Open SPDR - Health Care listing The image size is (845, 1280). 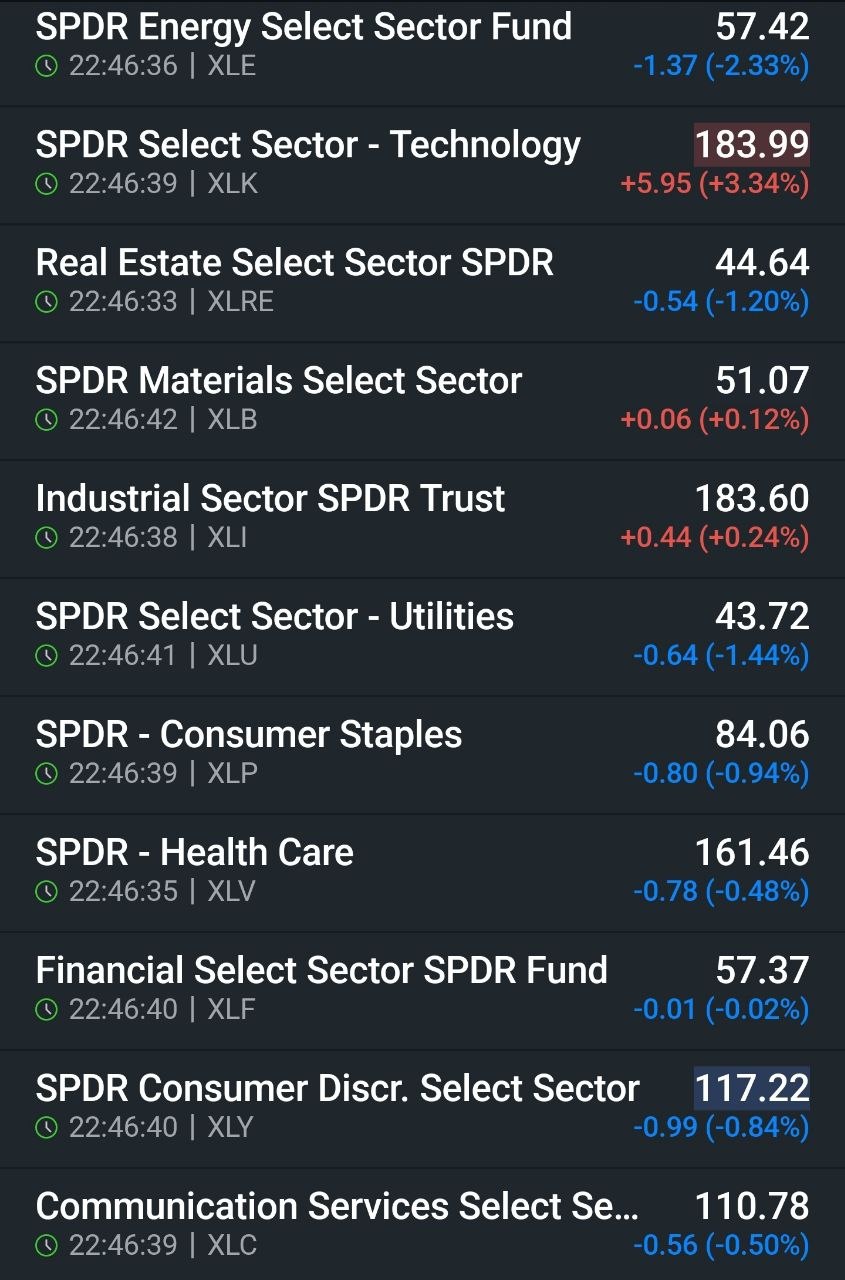422,873
